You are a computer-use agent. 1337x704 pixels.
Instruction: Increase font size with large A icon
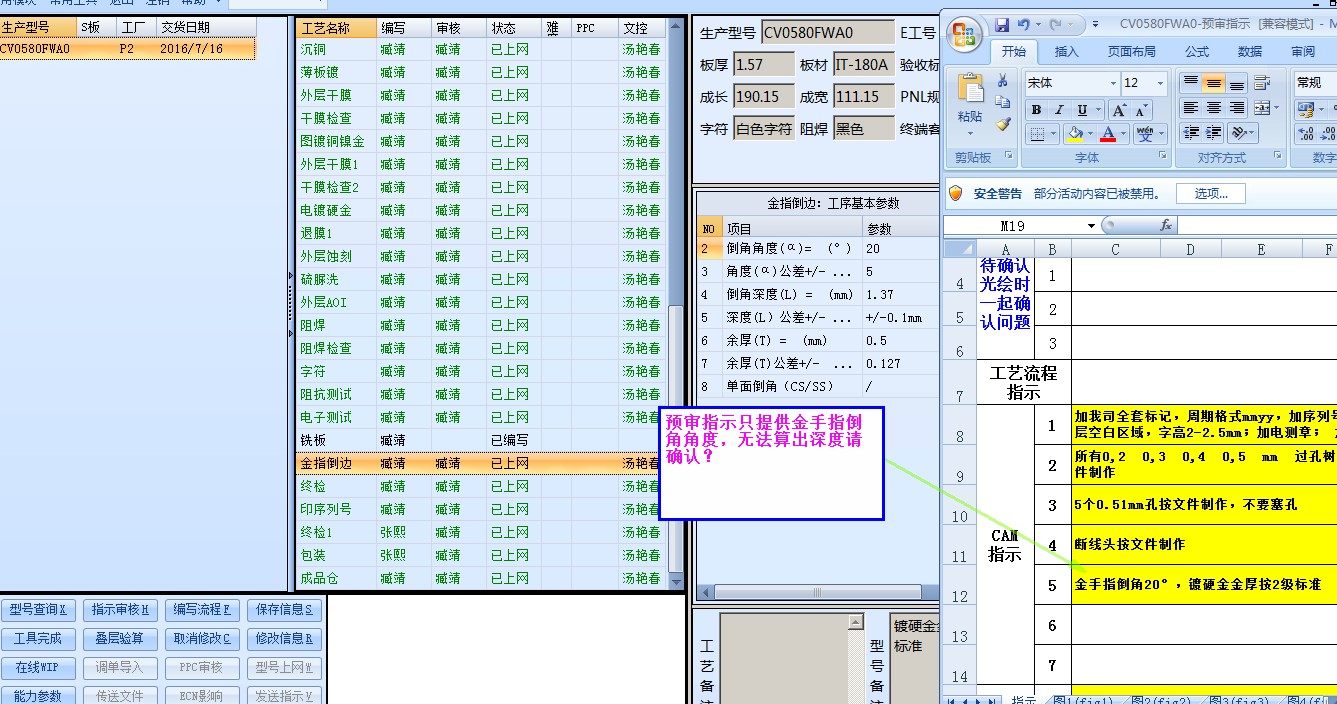[x=1119, y=110]
